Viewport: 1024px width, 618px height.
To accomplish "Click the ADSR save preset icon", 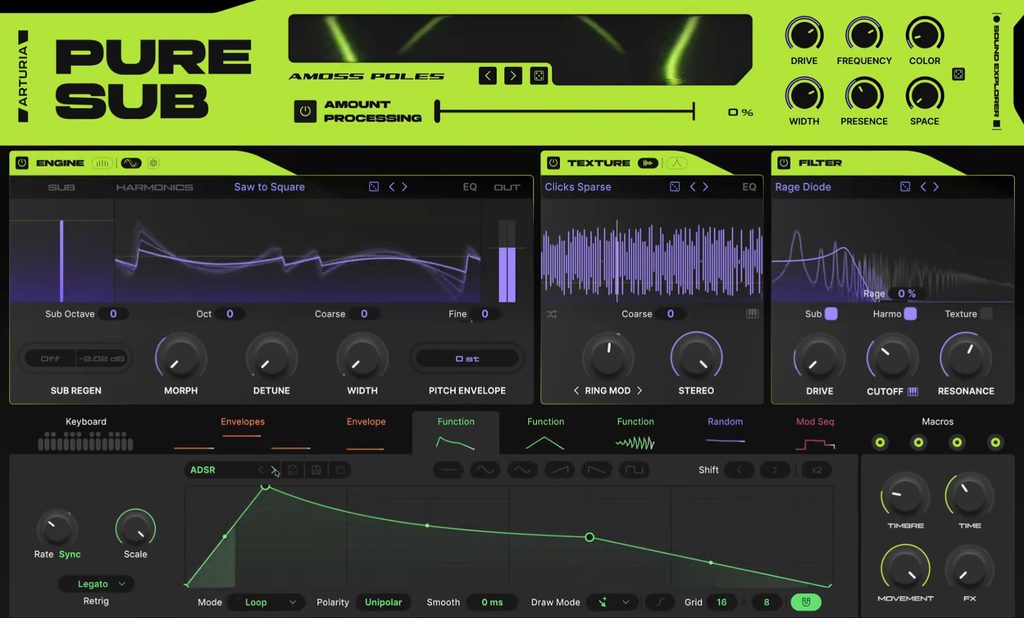I will (316, 470).
